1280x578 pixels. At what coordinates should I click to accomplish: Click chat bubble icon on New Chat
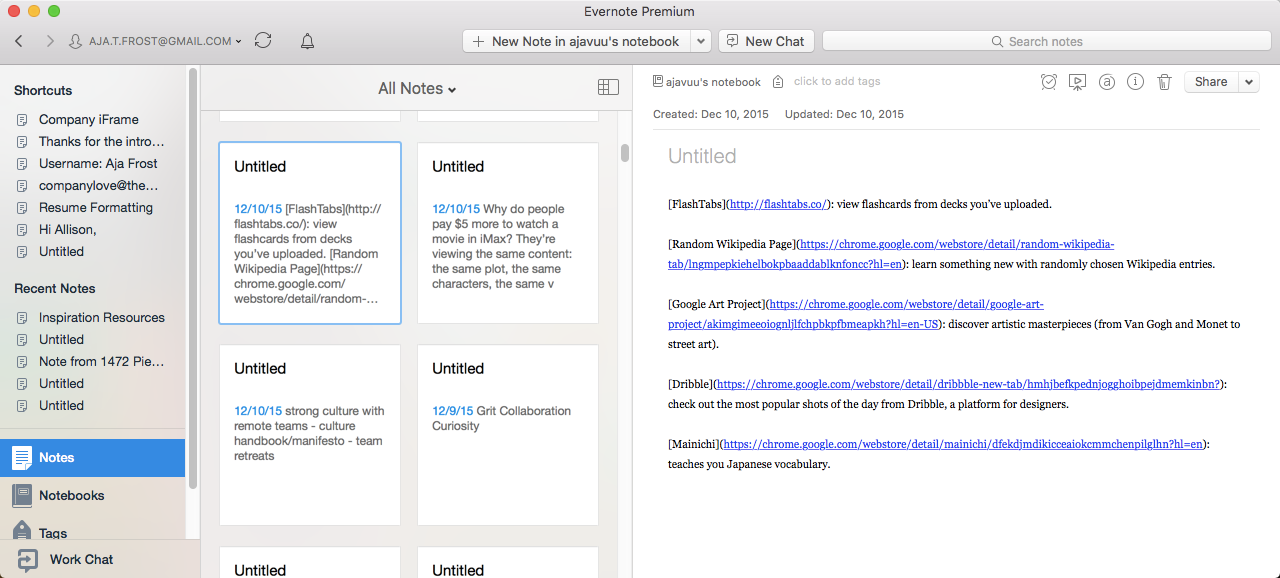732,41
